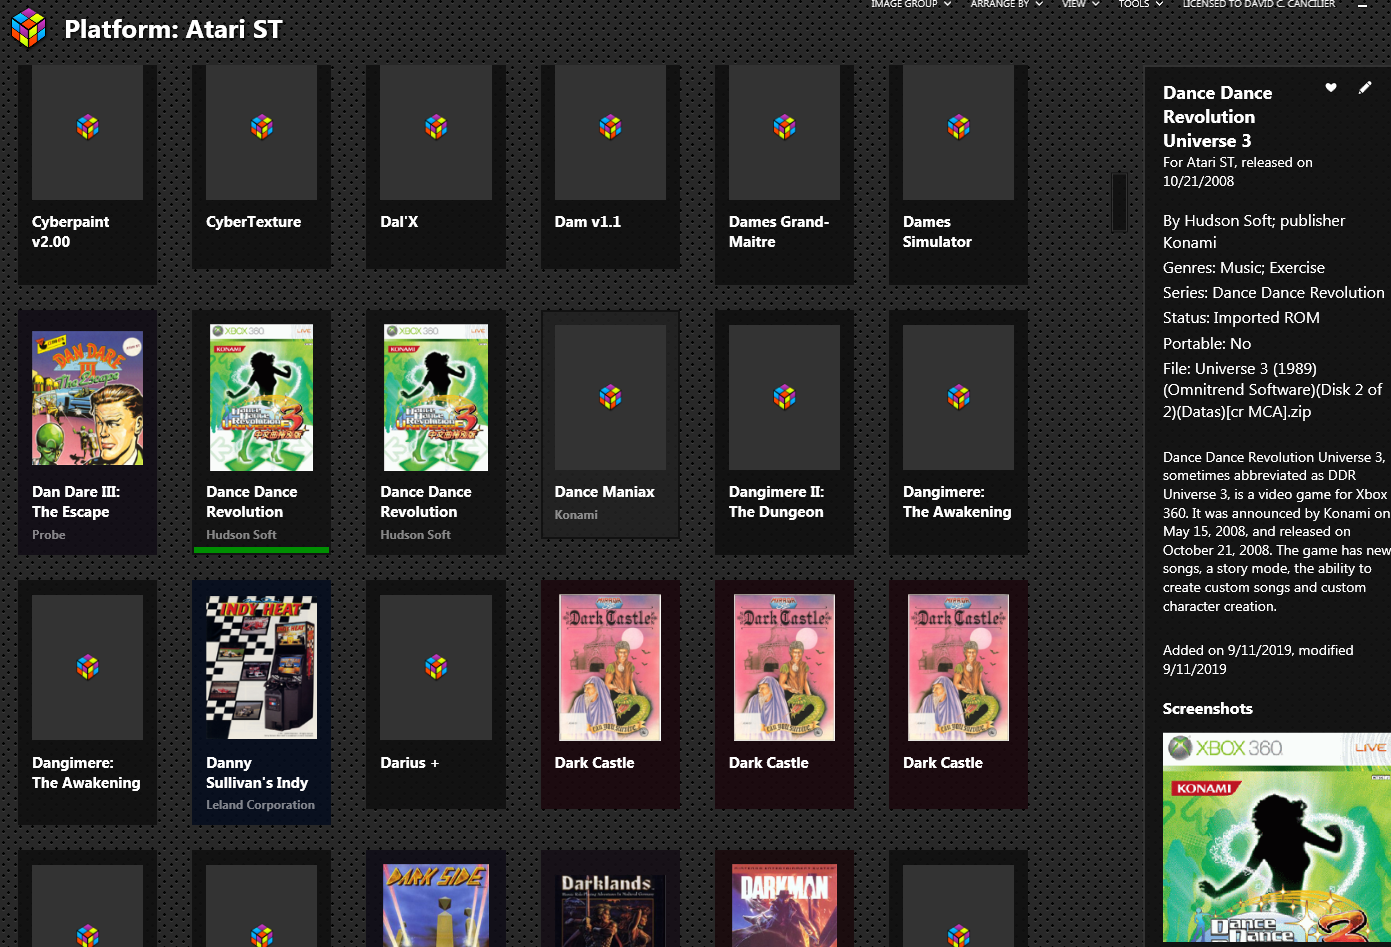
Task: Click 'By Hudson Soft; publisher Konami' text
Action: pyautogui.click(x=1254, y=231)
